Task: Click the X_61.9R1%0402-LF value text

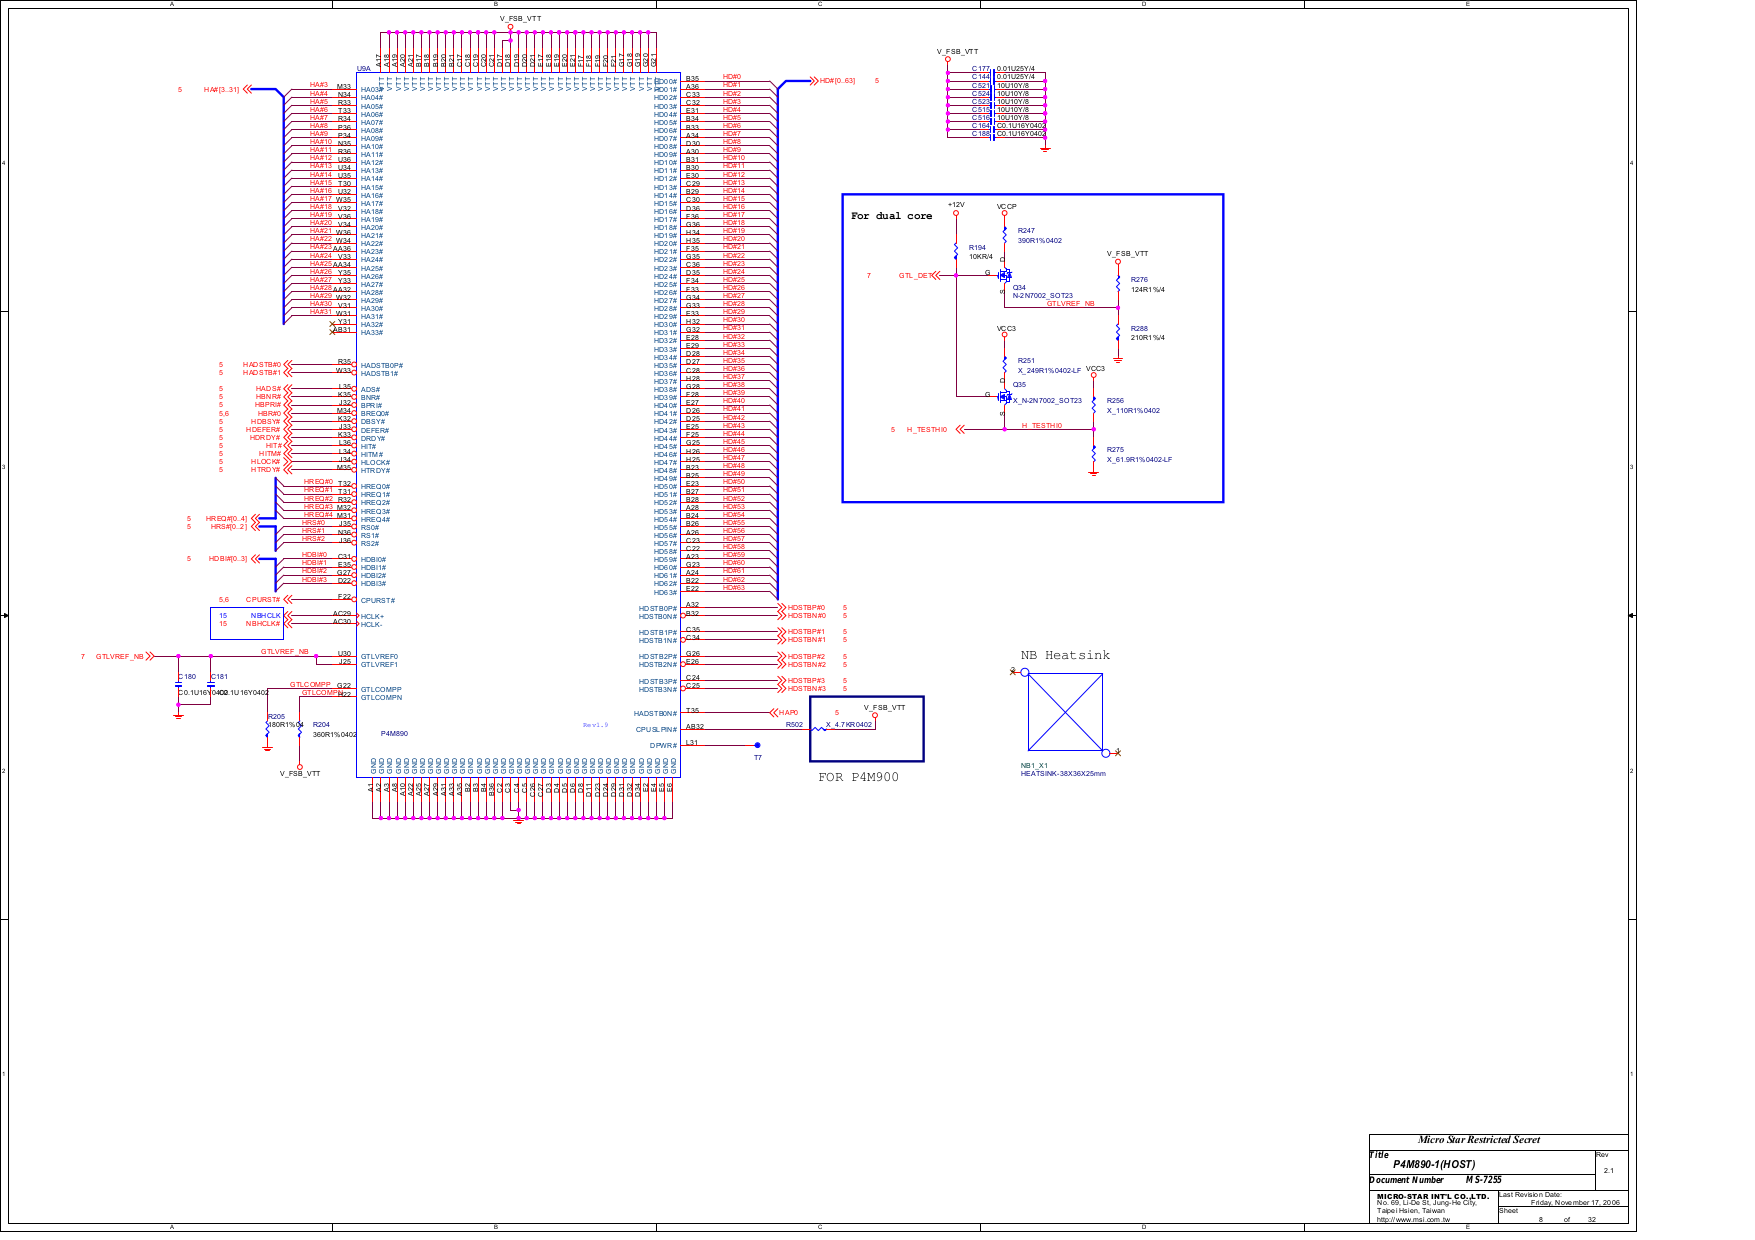Action: (1139, 460)
